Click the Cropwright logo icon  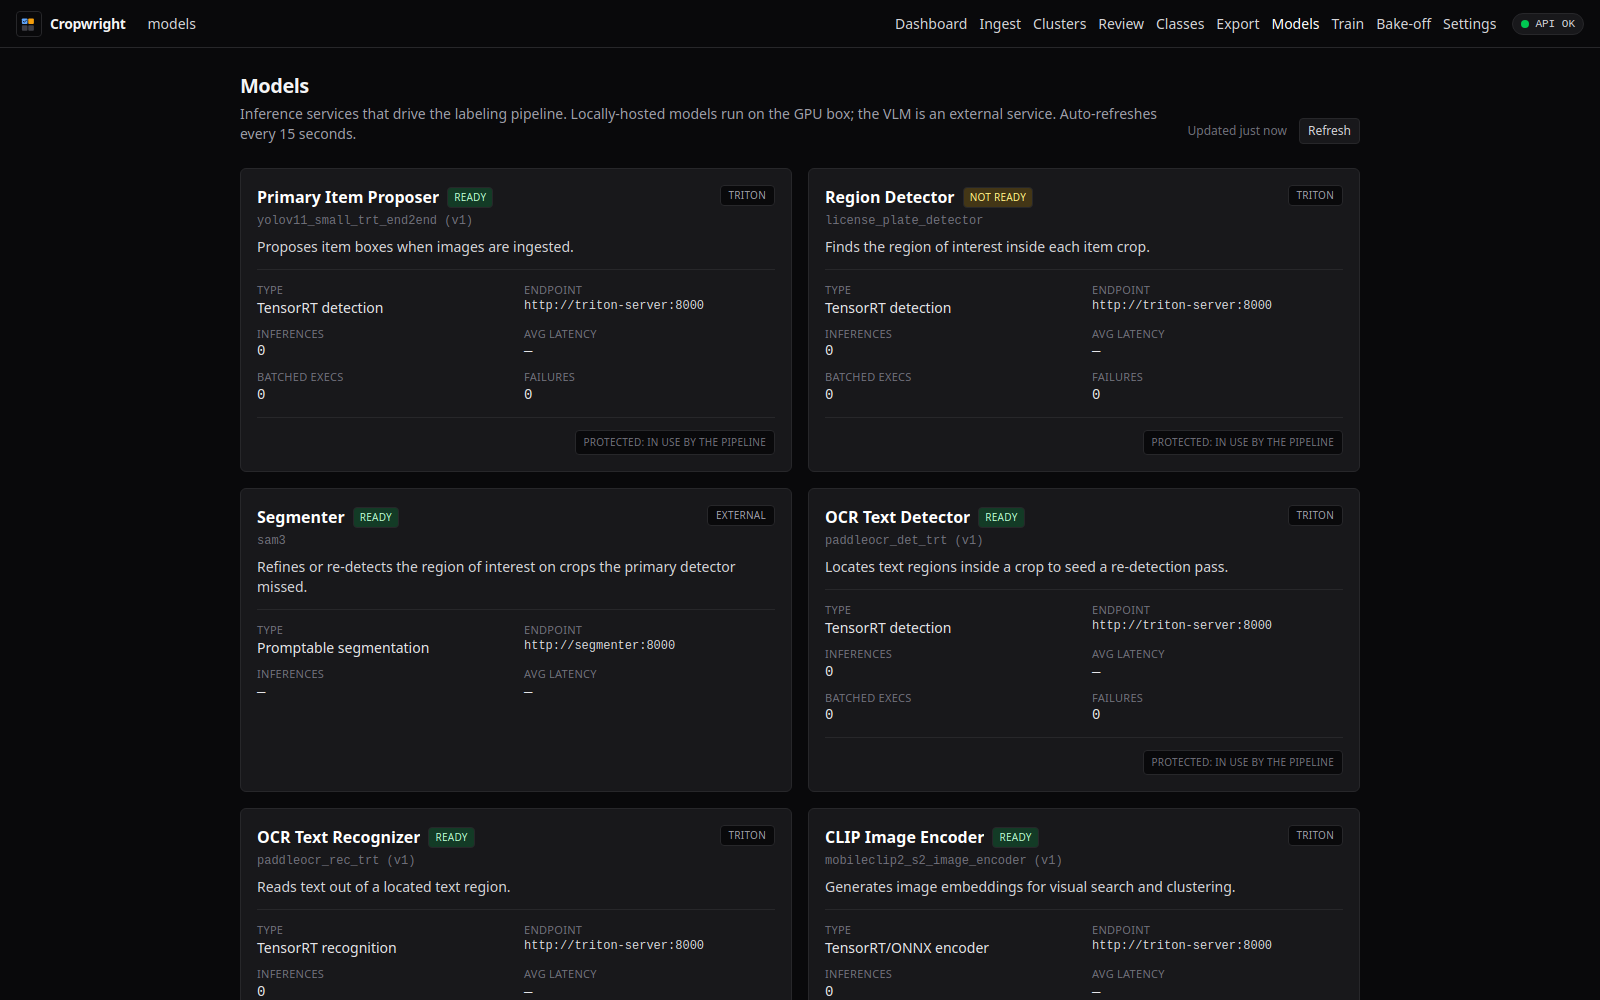coord(28,24)
